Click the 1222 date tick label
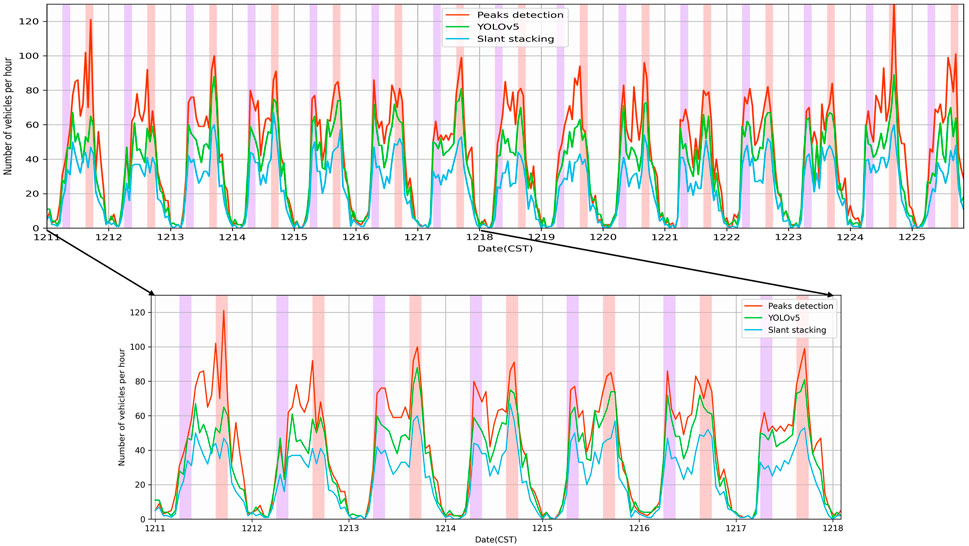Image resolution: width=969 pixels, height=546 pixels. [x=726, y=237]
